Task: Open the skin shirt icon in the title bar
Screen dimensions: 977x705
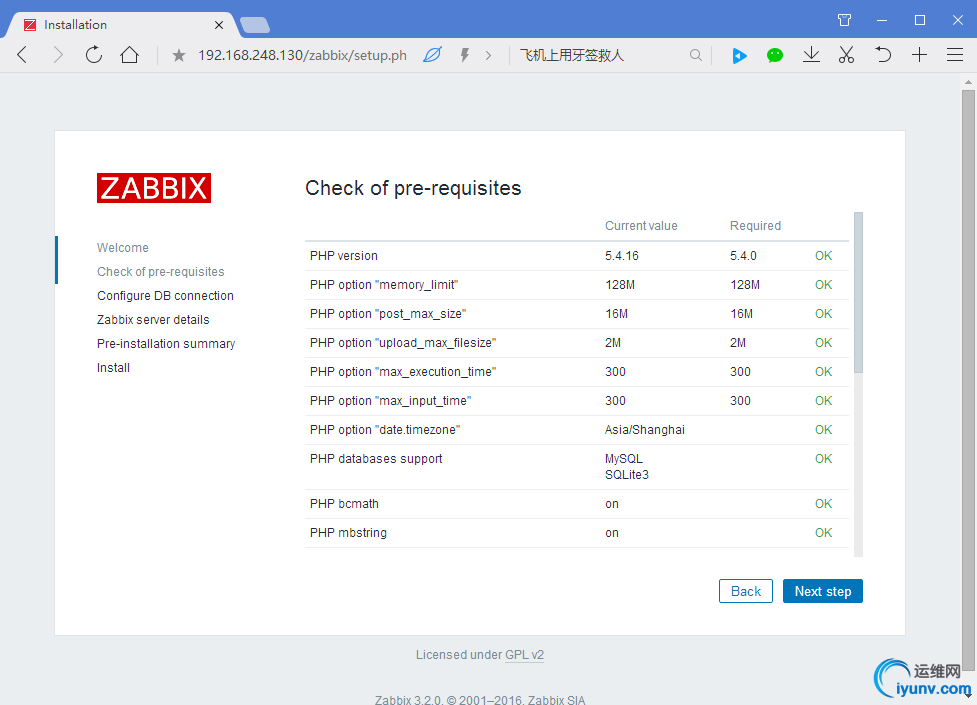Action: tap(844, 20)
